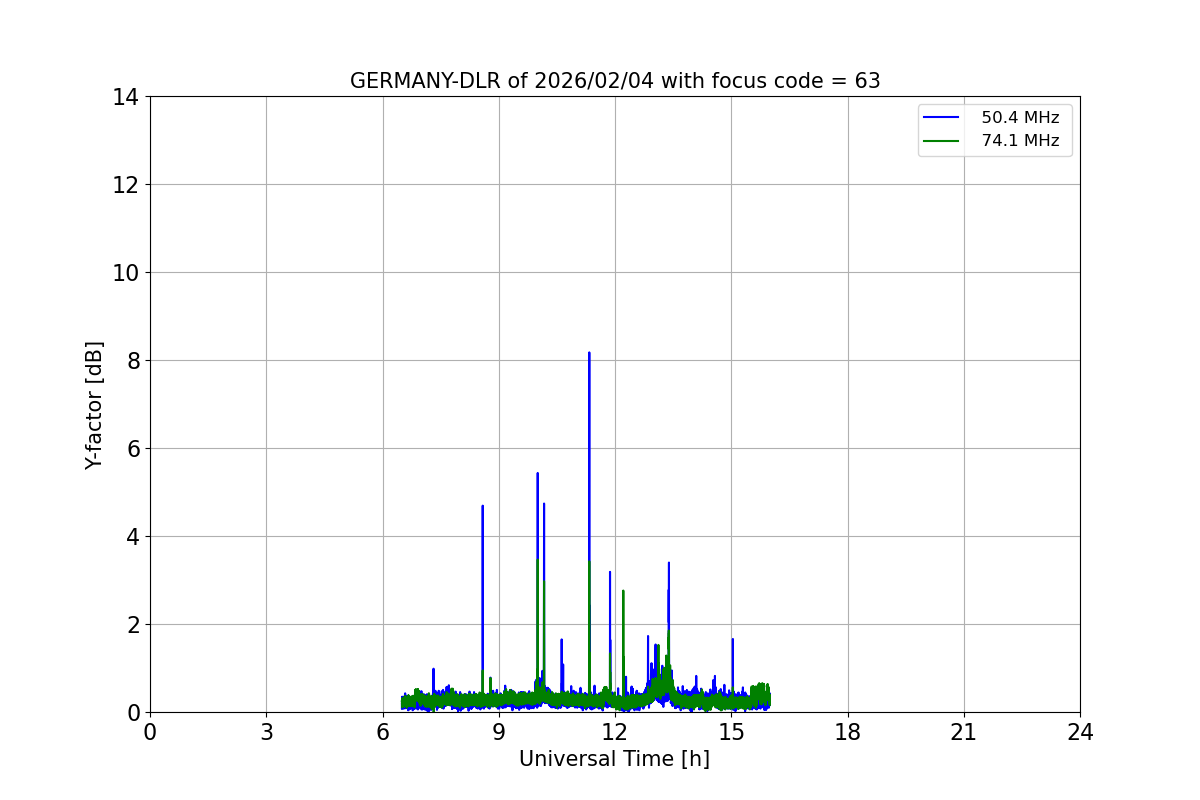Click the y-axis tick label '10'
The width and height of the screenshot is (1200, 800).
pos(126,273)
